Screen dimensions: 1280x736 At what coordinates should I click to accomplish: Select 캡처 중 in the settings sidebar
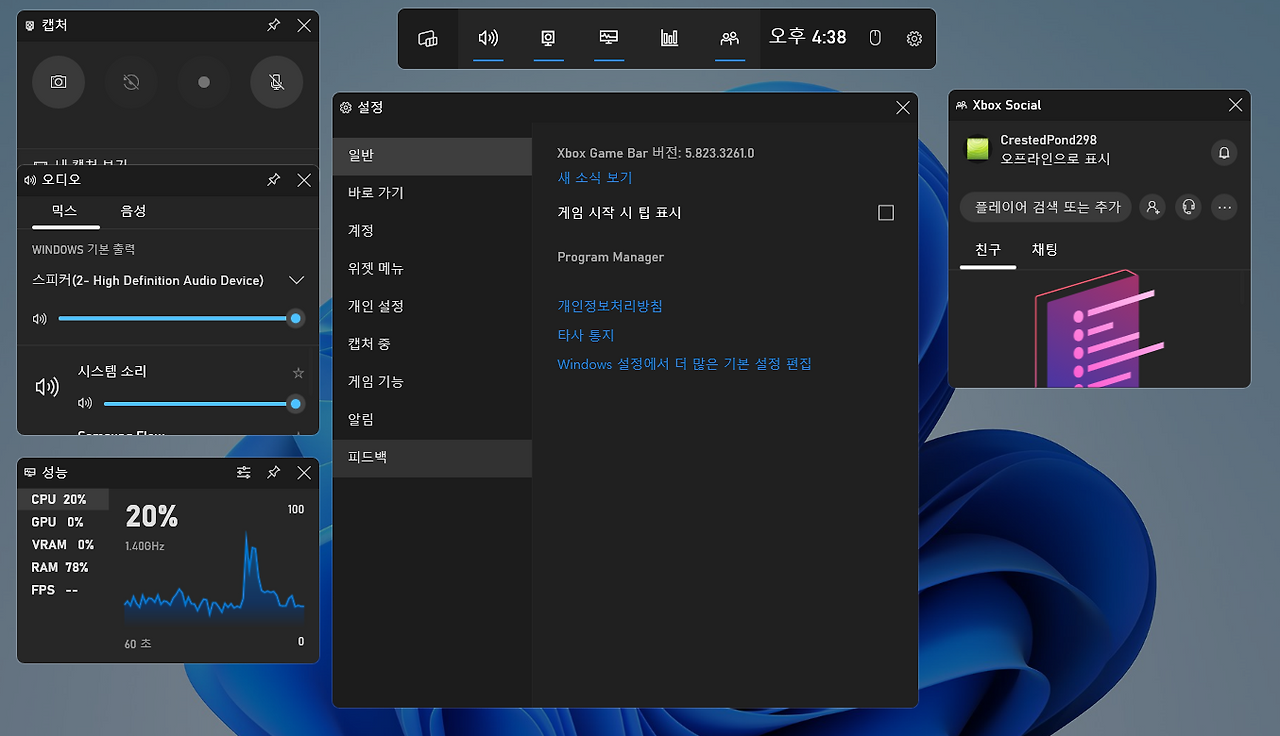pyautogui.click(x=432, y=344)
